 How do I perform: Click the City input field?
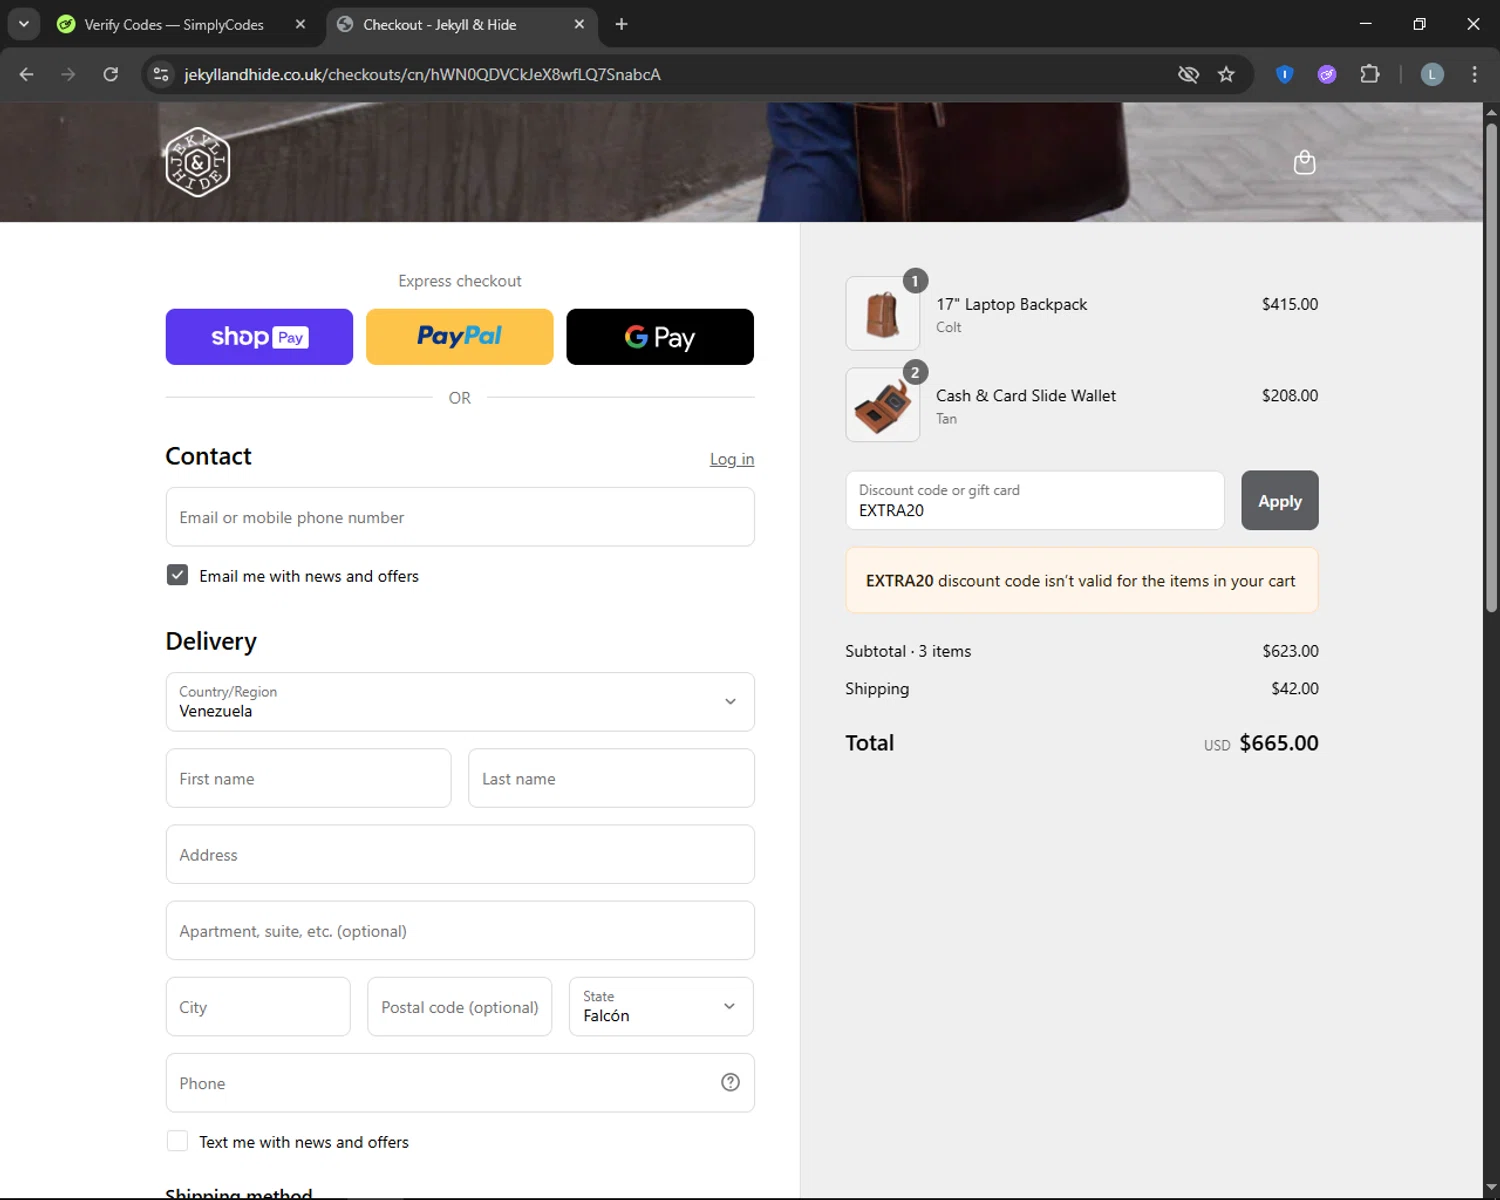click(x=258, y=1006)
